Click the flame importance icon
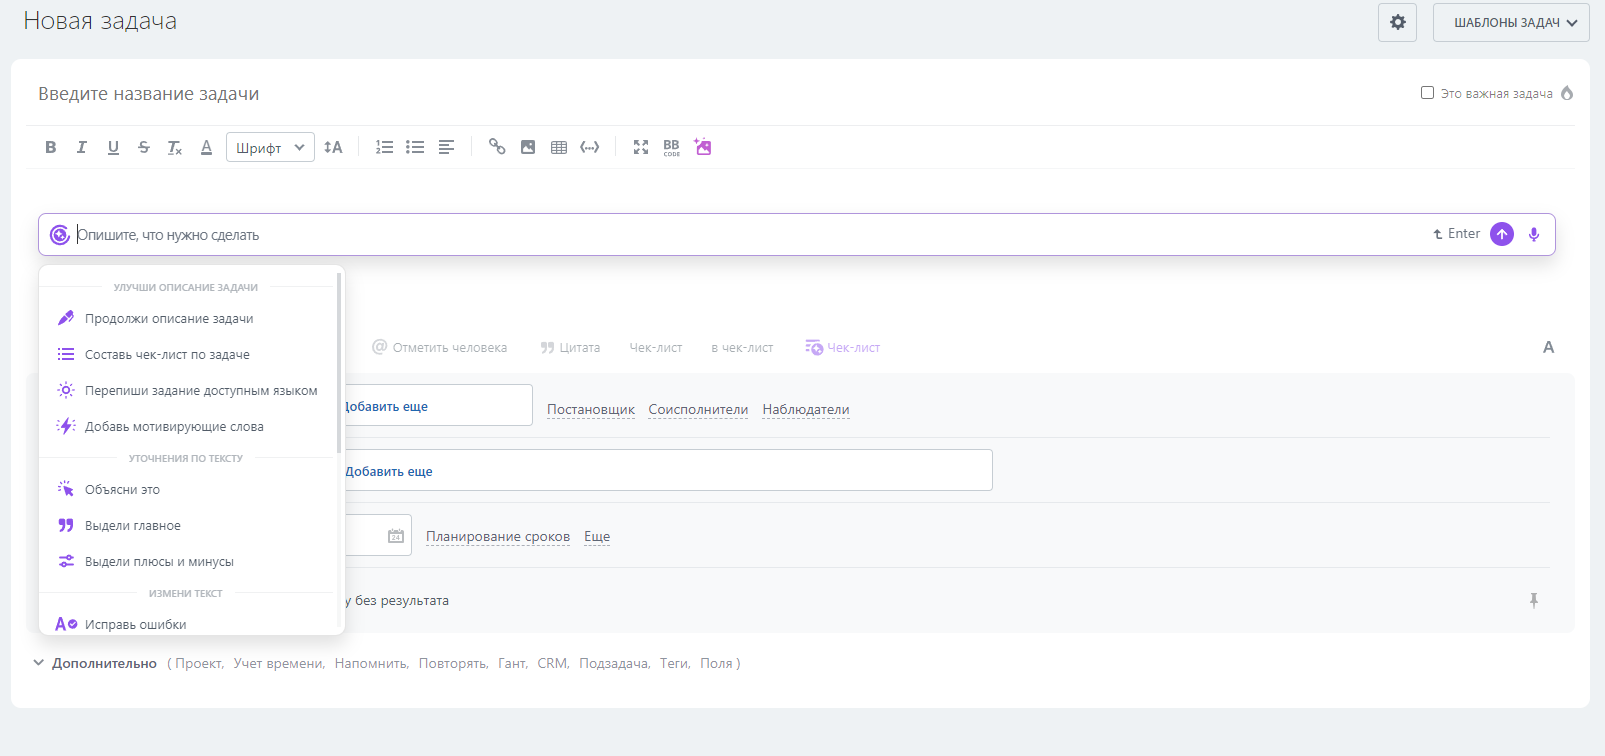This screenshot has height=756, width=1605. tap(1567, 93)
